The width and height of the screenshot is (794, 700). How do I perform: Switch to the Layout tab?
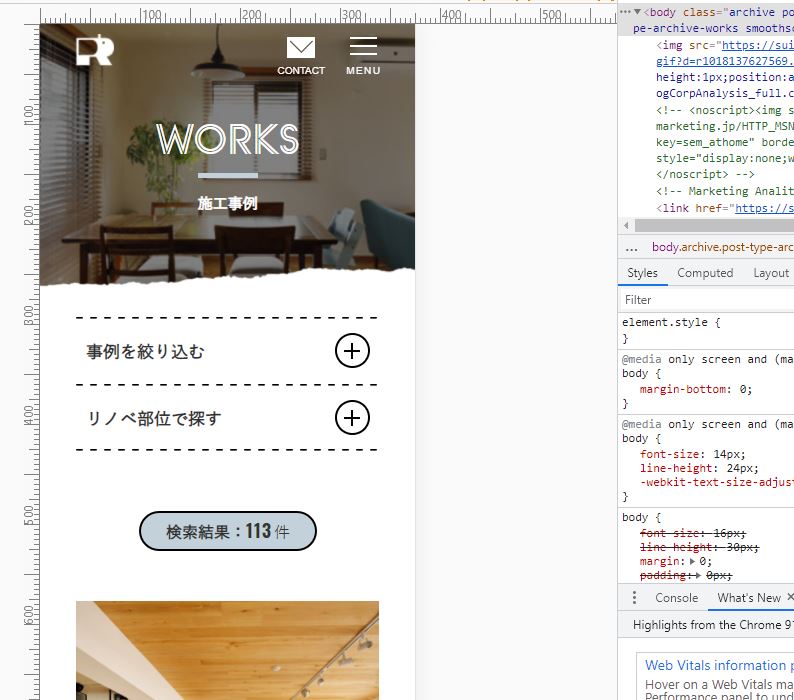tap(771, 273)
